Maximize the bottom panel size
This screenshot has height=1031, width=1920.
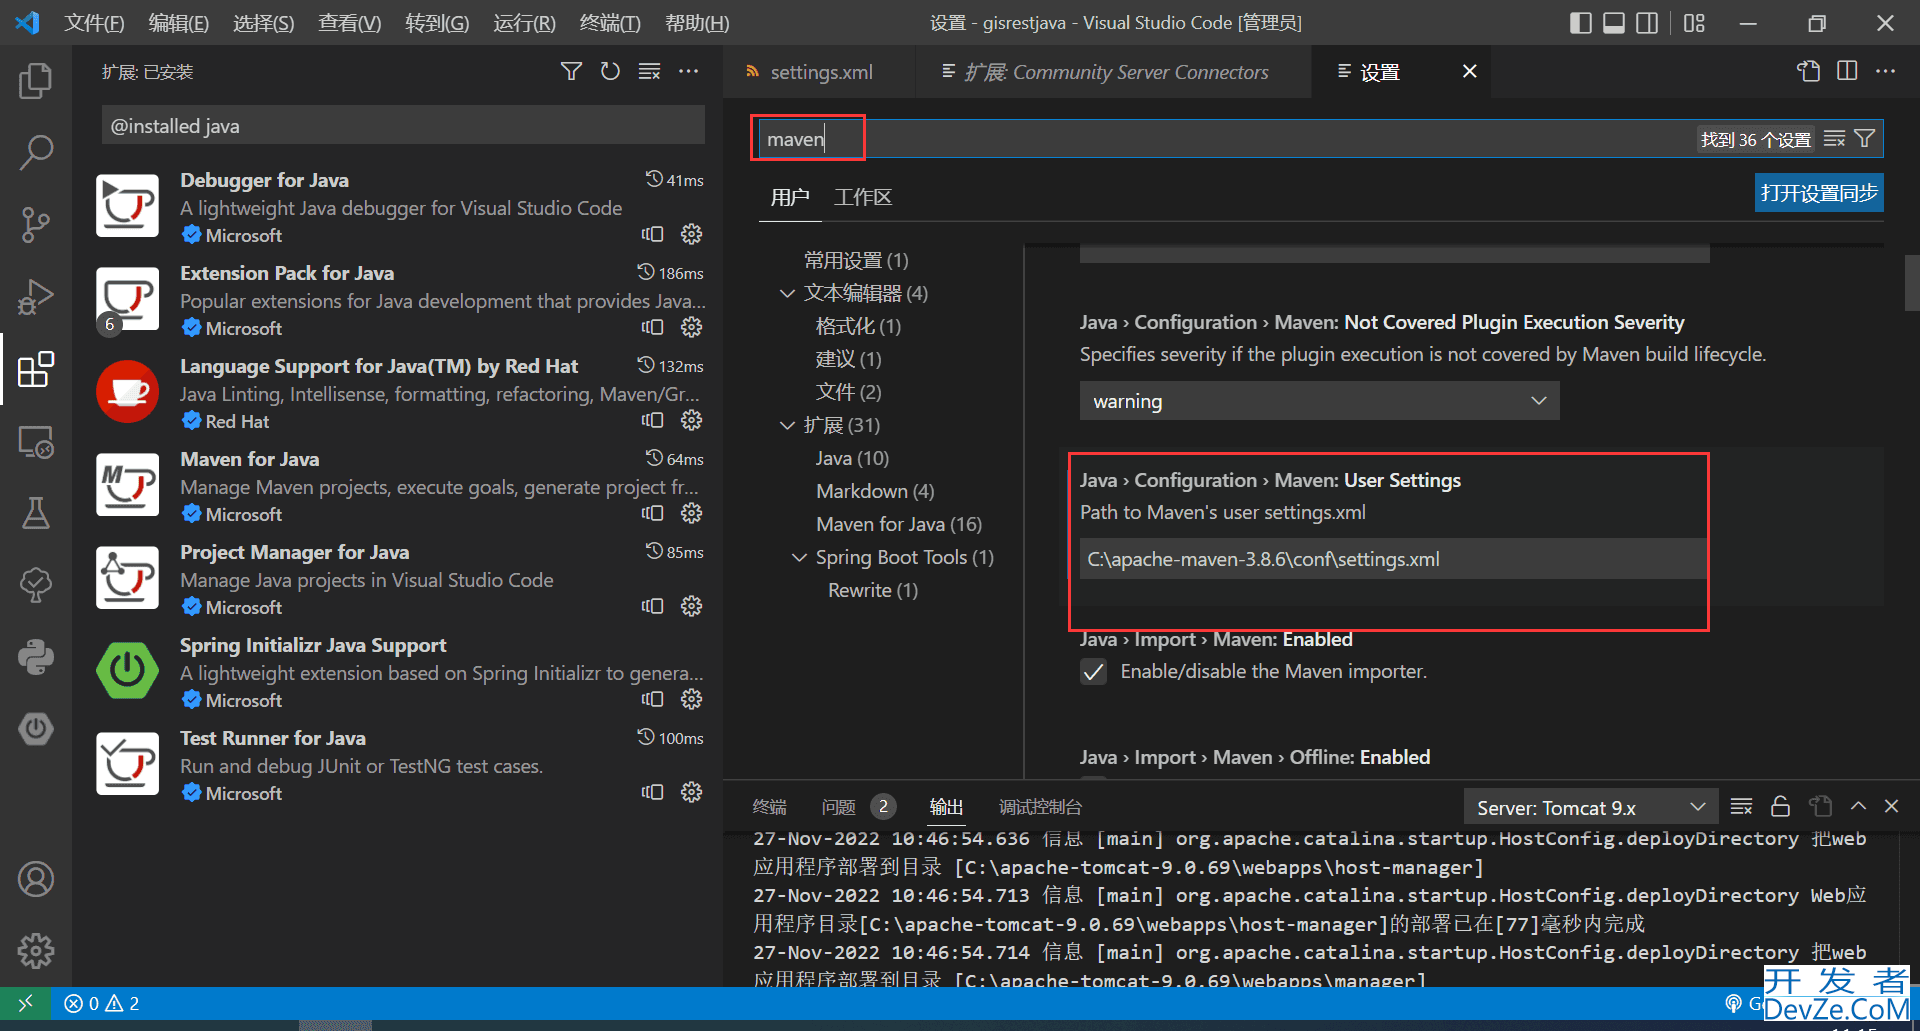[1858, 806]
